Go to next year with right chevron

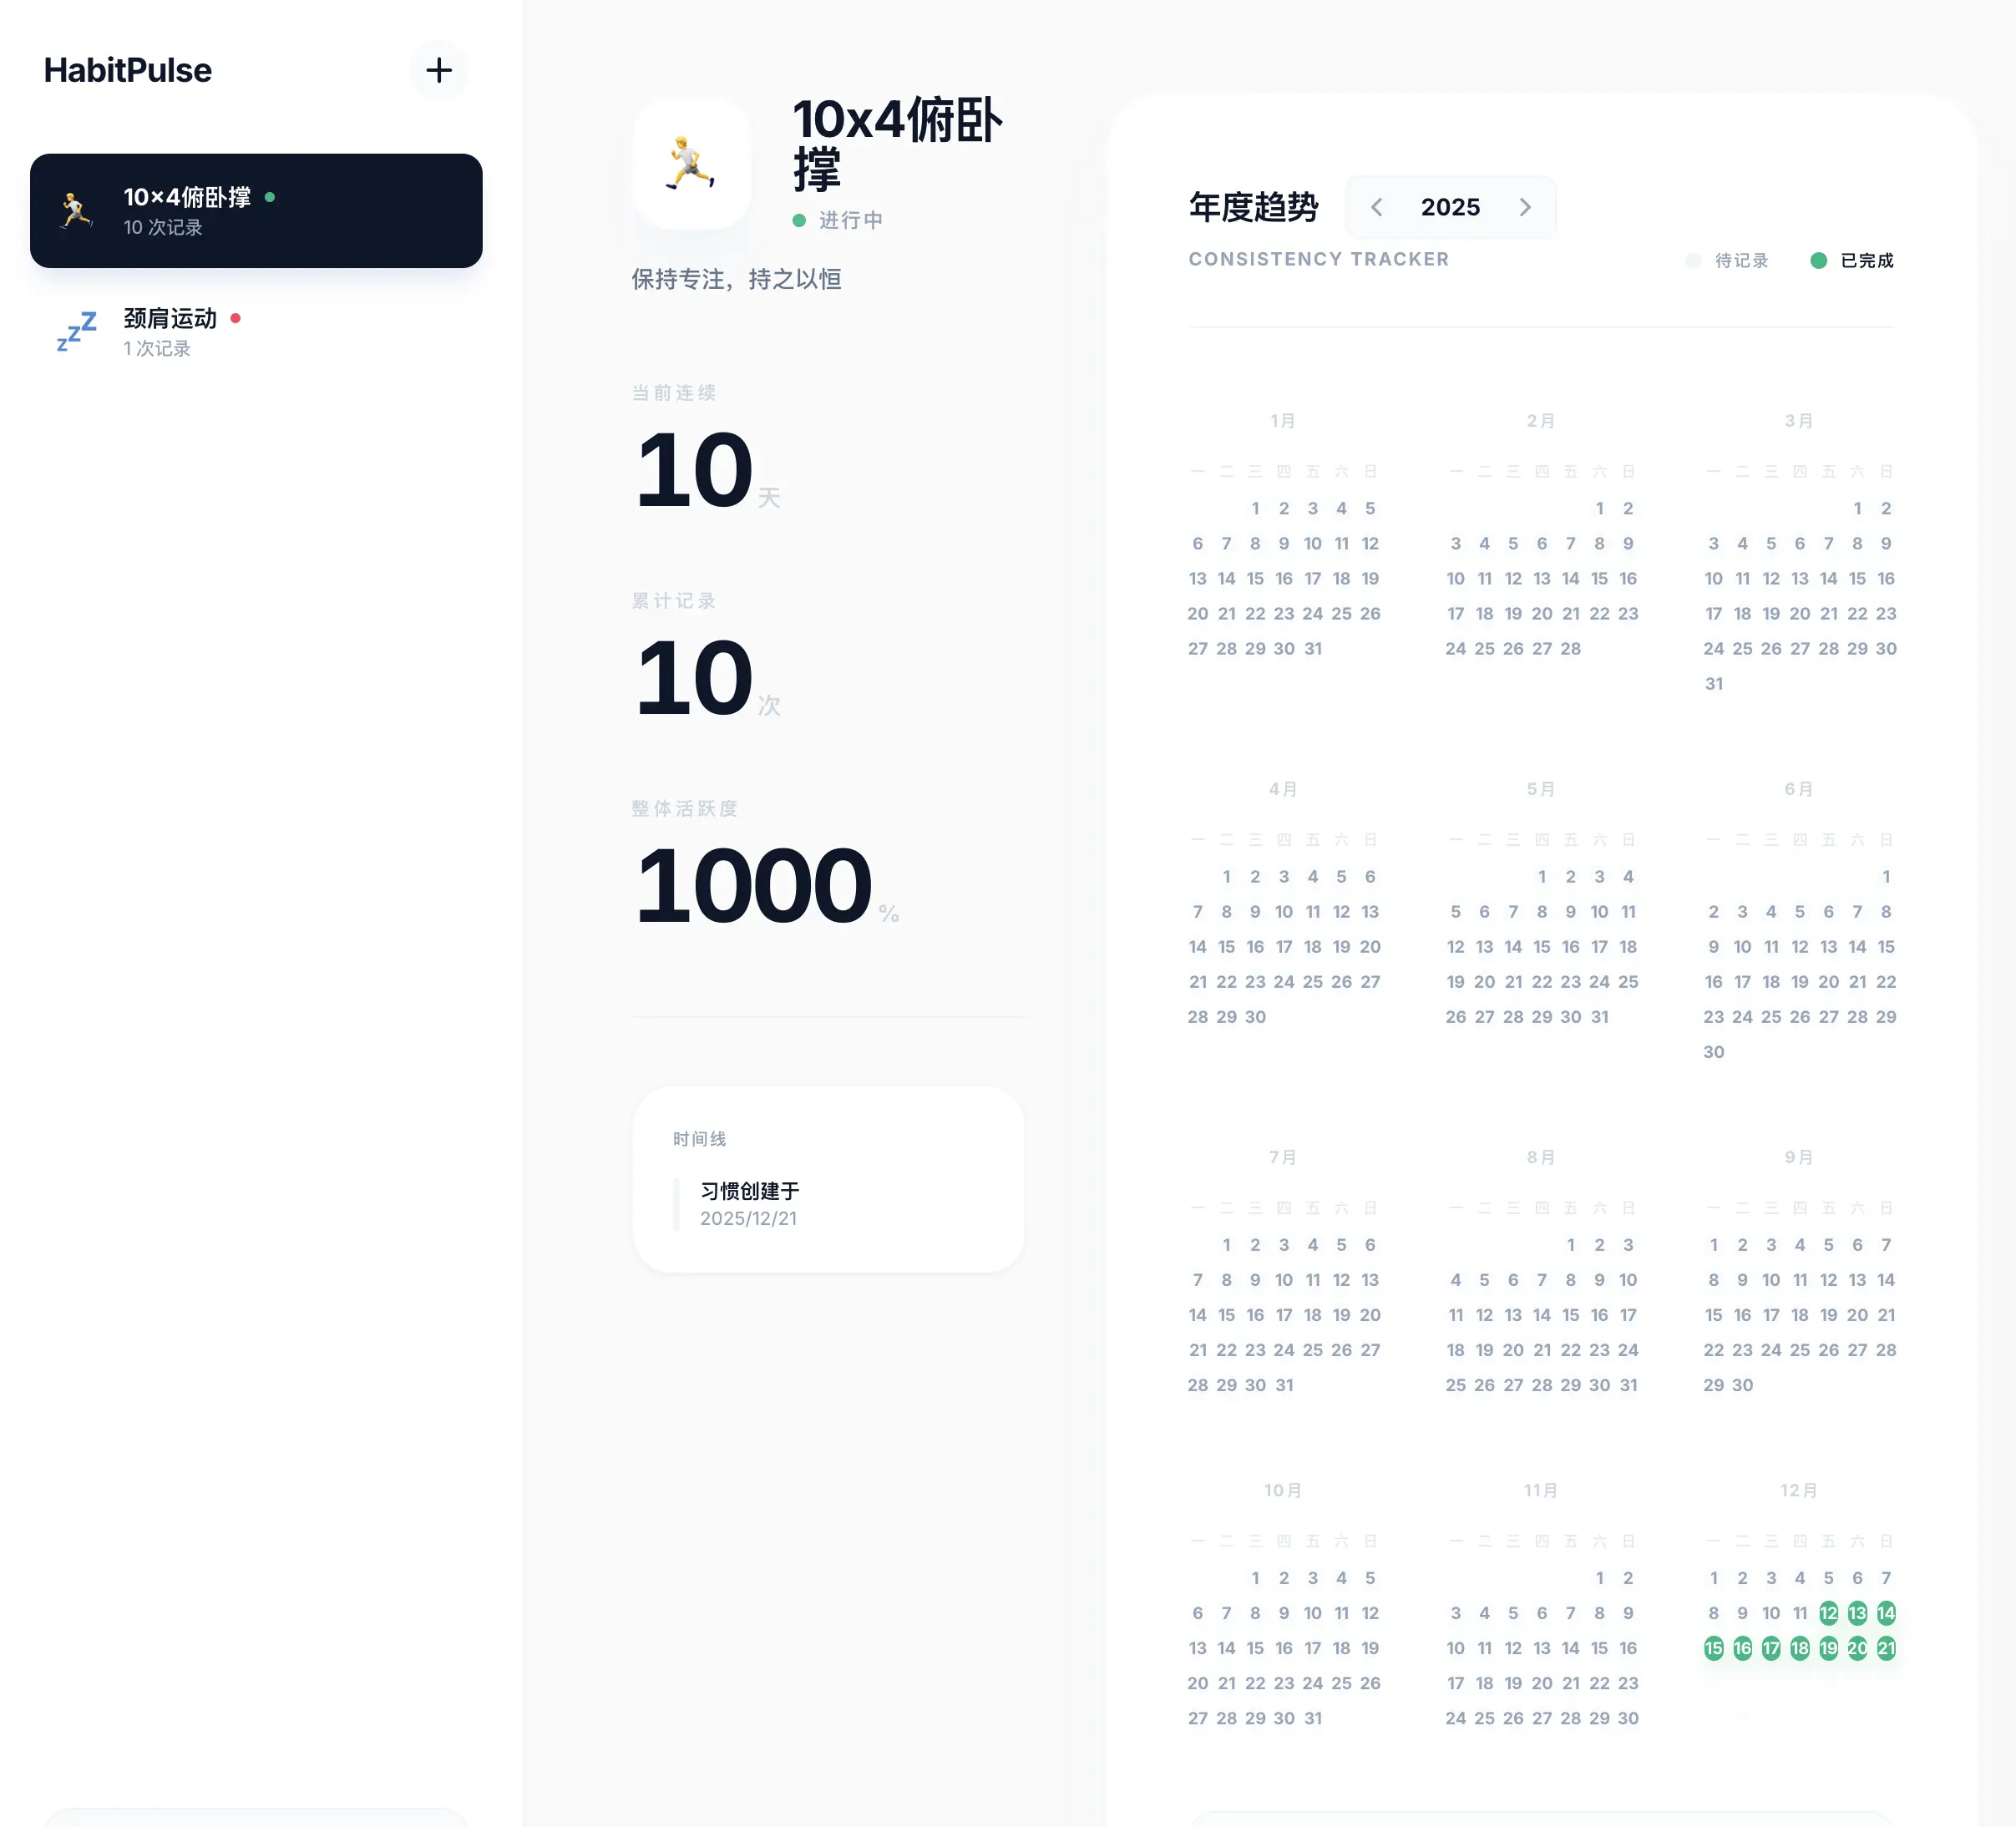(1524, 207)
